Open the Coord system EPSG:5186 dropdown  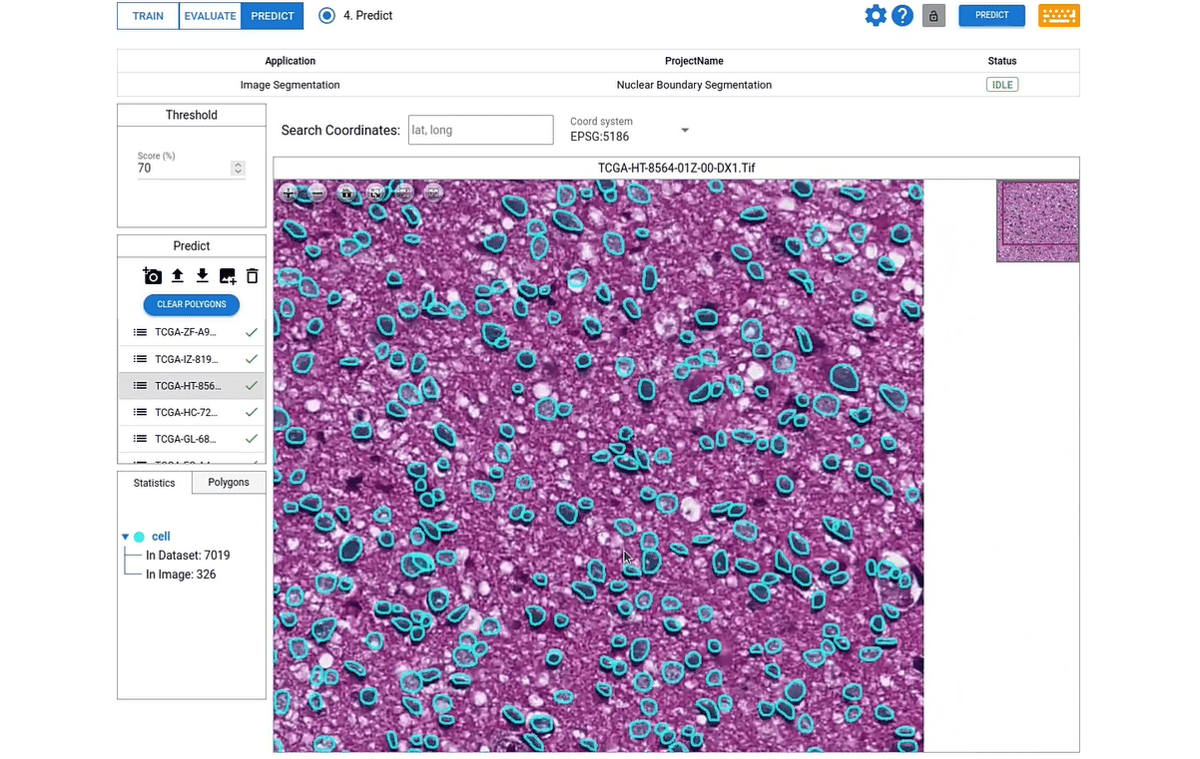(x=685, y=131)
